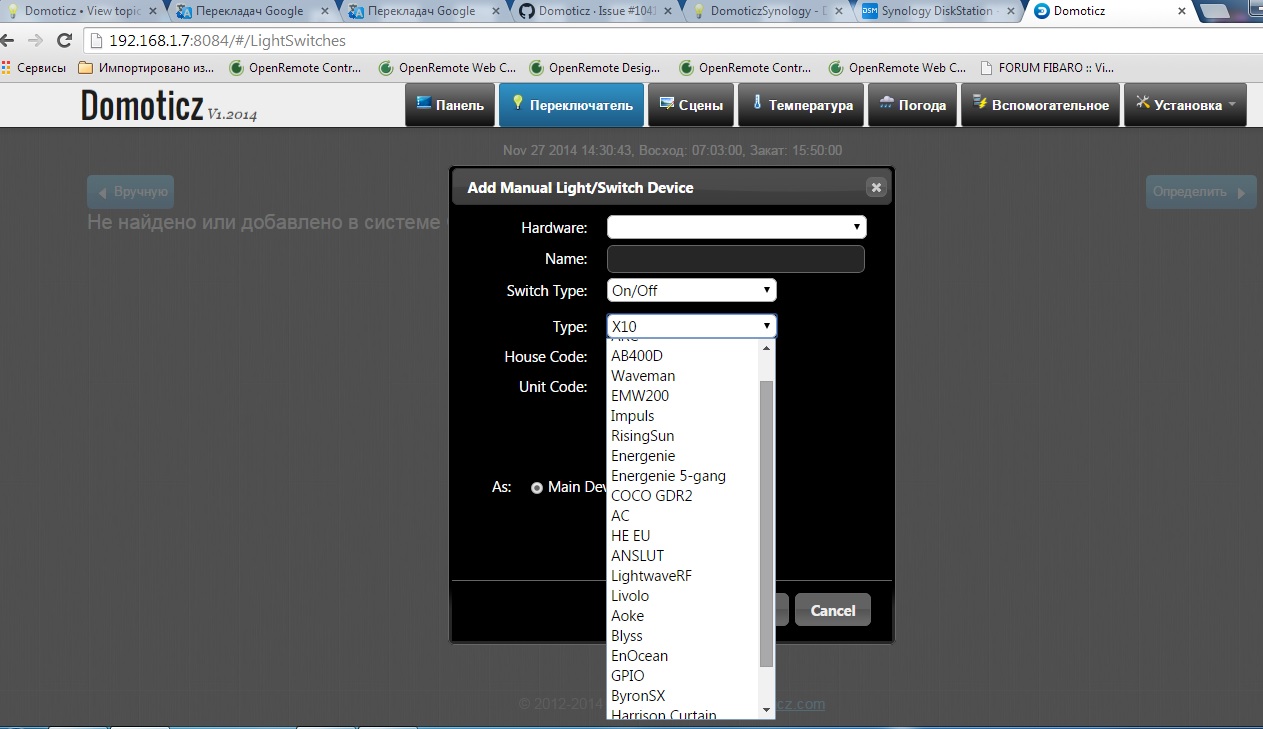Open the FORUM FIBARO bookmark

click(1049, 68)
